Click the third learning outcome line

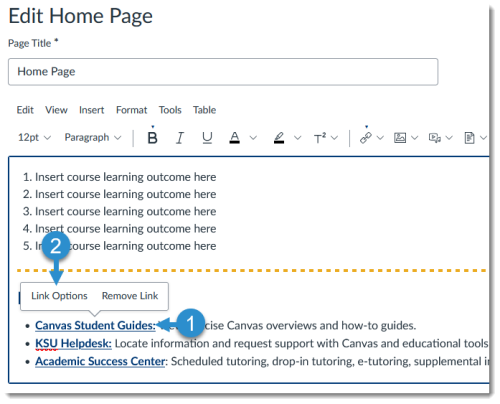point(126,212)
